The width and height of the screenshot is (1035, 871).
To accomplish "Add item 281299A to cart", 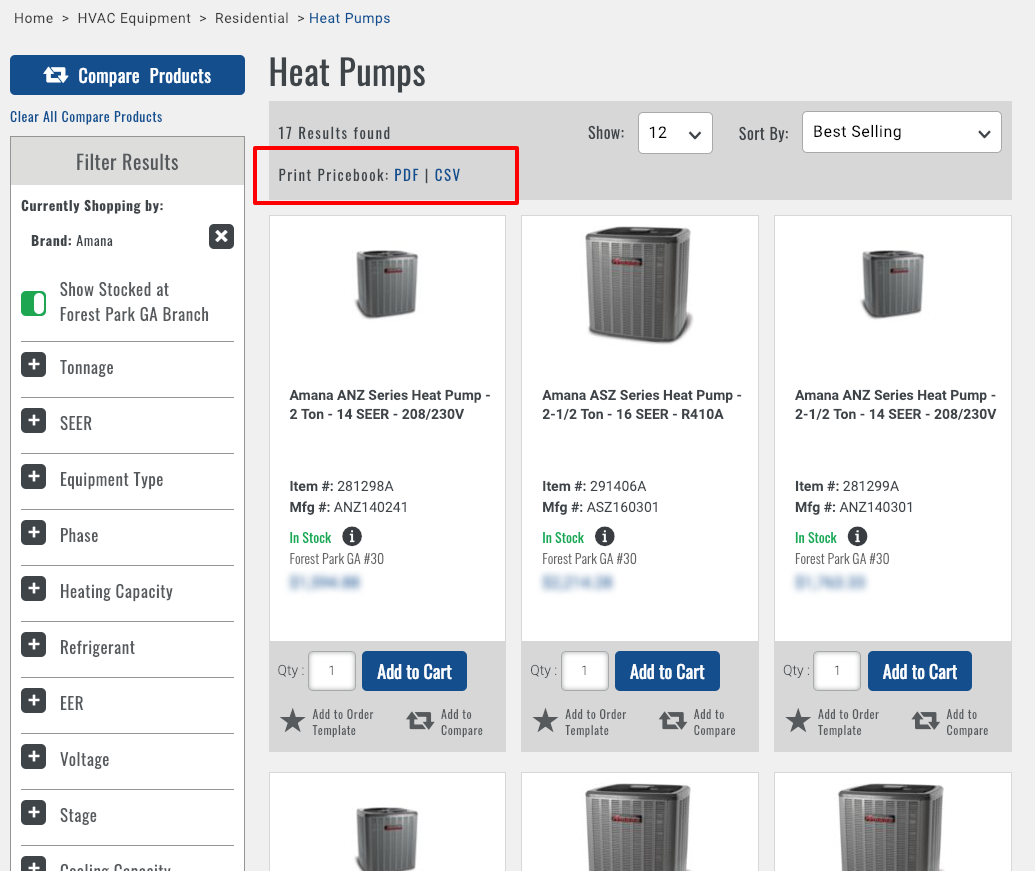I will [919, 671].
